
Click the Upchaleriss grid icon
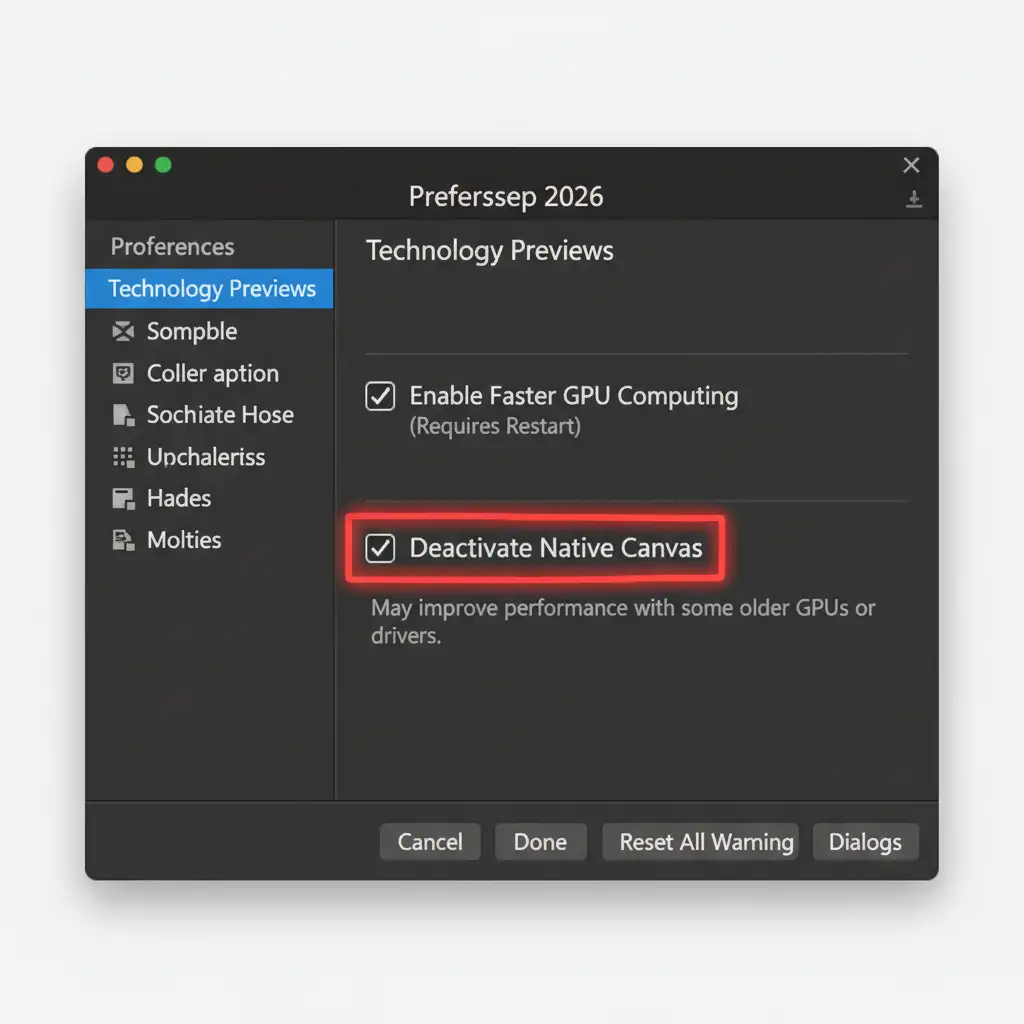123,457
